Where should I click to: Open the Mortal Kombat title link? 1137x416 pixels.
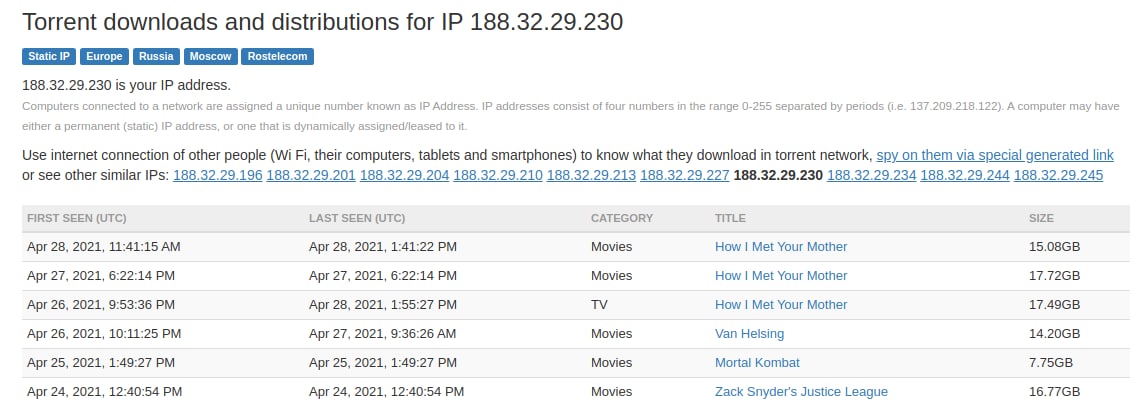click(757, 362)
